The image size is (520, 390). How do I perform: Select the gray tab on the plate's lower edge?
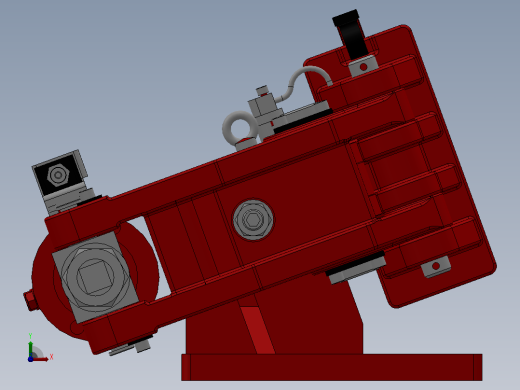click(436, 266)
